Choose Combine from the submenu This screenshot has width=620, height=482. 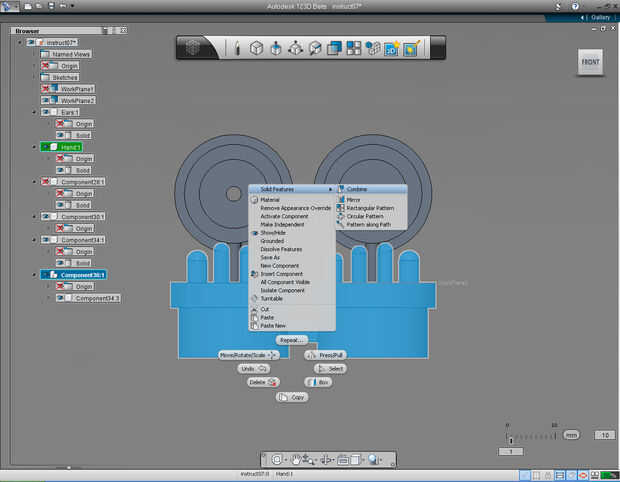tap(372, 189)
